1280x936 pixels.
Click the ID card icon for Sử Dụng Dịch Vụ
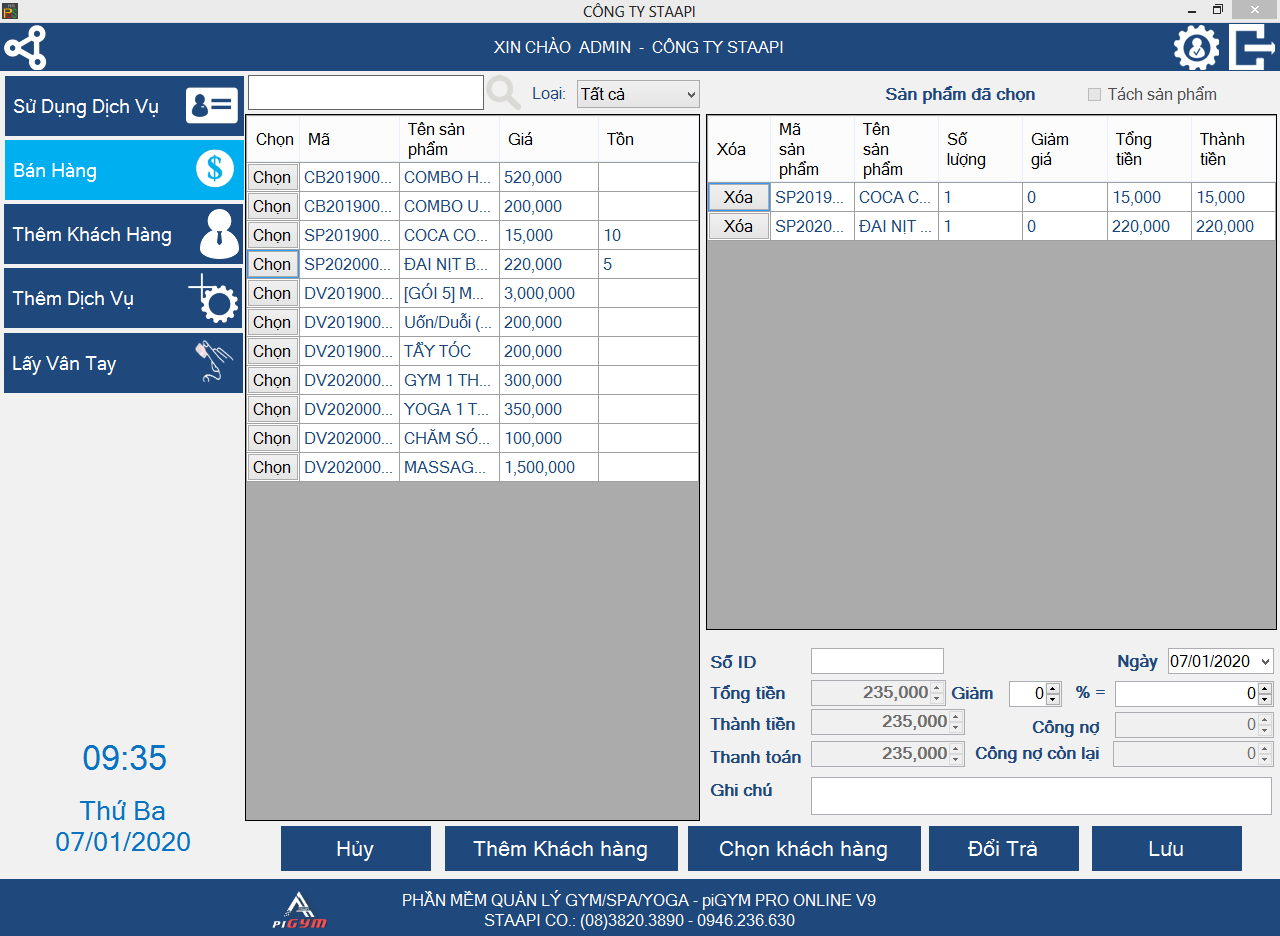[x=212, y=106]
